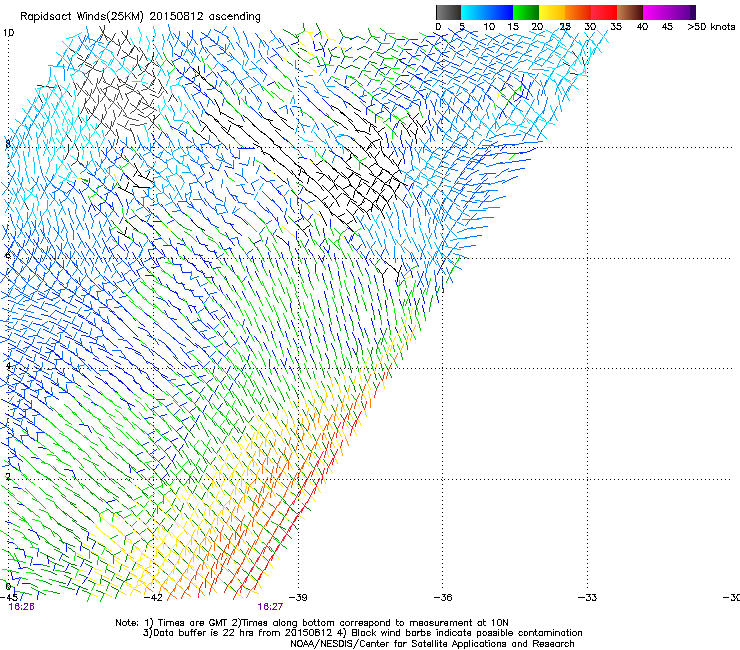
Task: Click the cyan-blue 5-15 knots color band
Action: 487,12
